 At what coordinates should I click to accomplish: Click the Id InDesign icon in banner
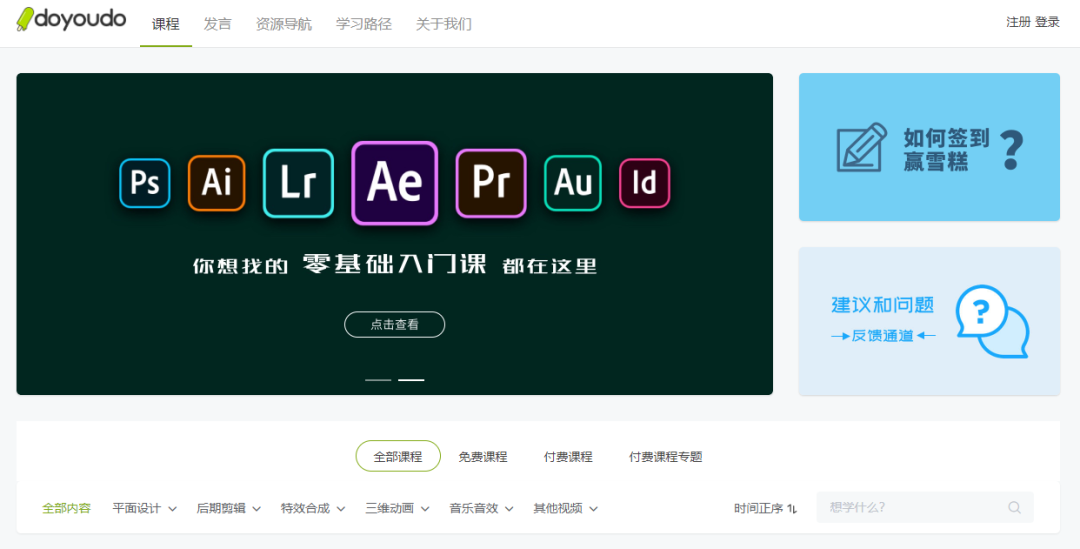tap(645, 183)
